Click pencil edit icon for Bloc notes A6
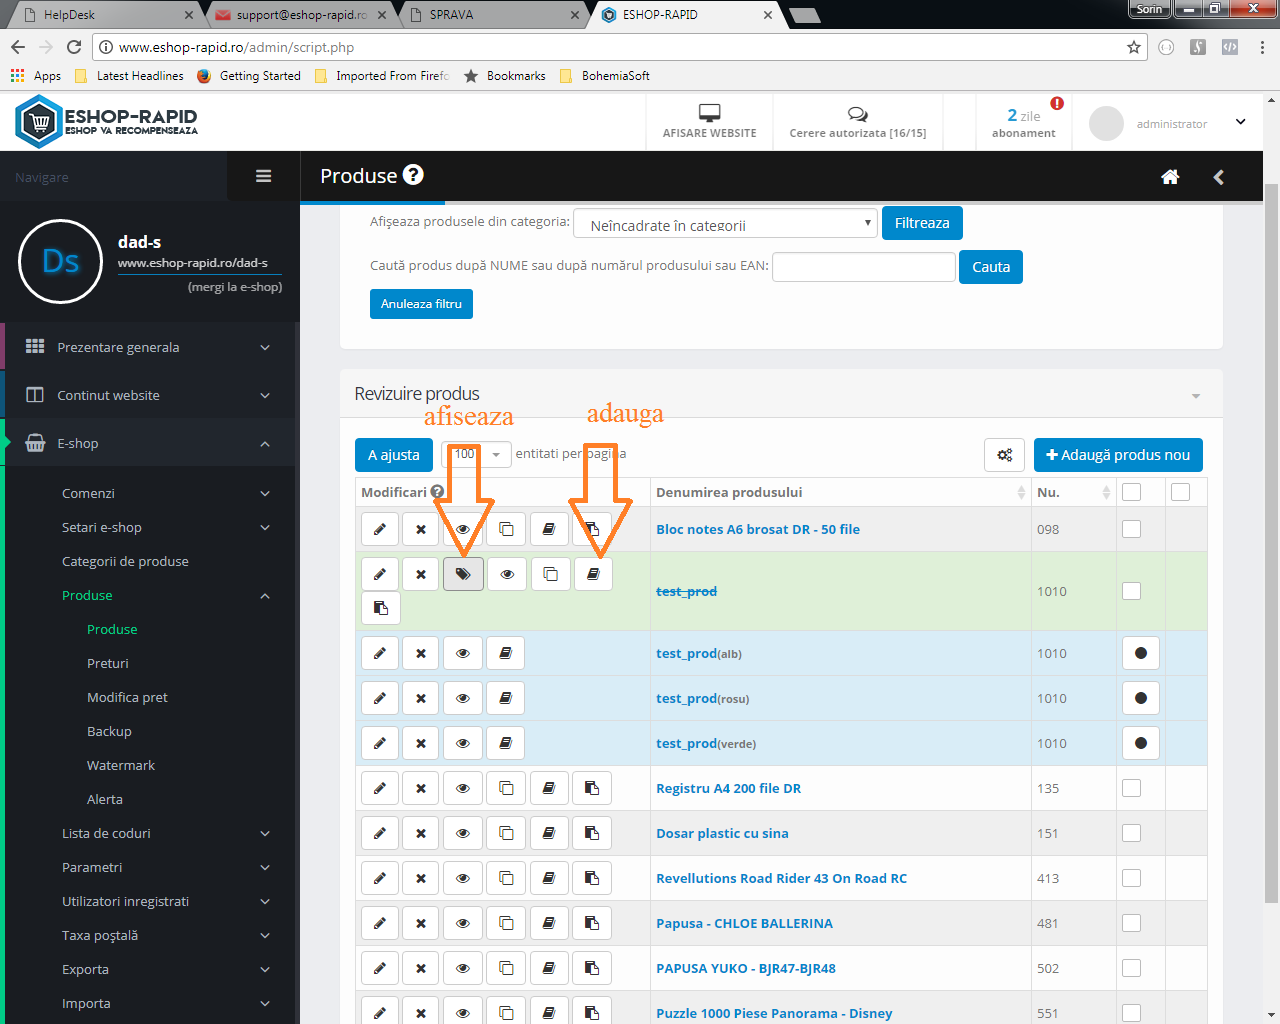This screenshot has width=1280, height=1024. (x=380, y=529)
